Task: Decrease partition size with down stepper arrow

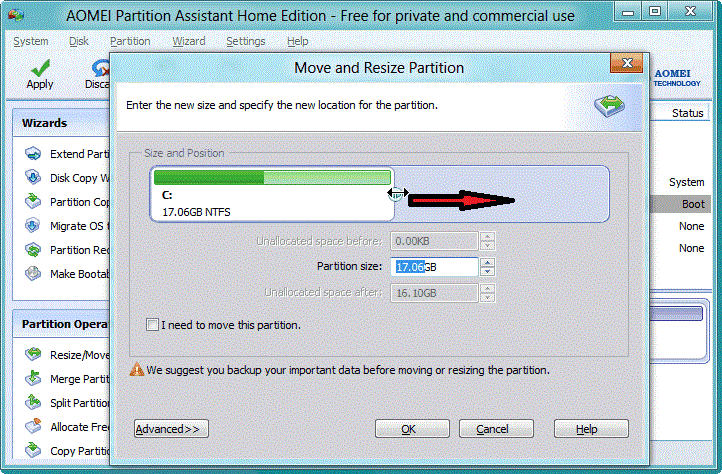Action: pyautogui.click(x=487, y=271)
